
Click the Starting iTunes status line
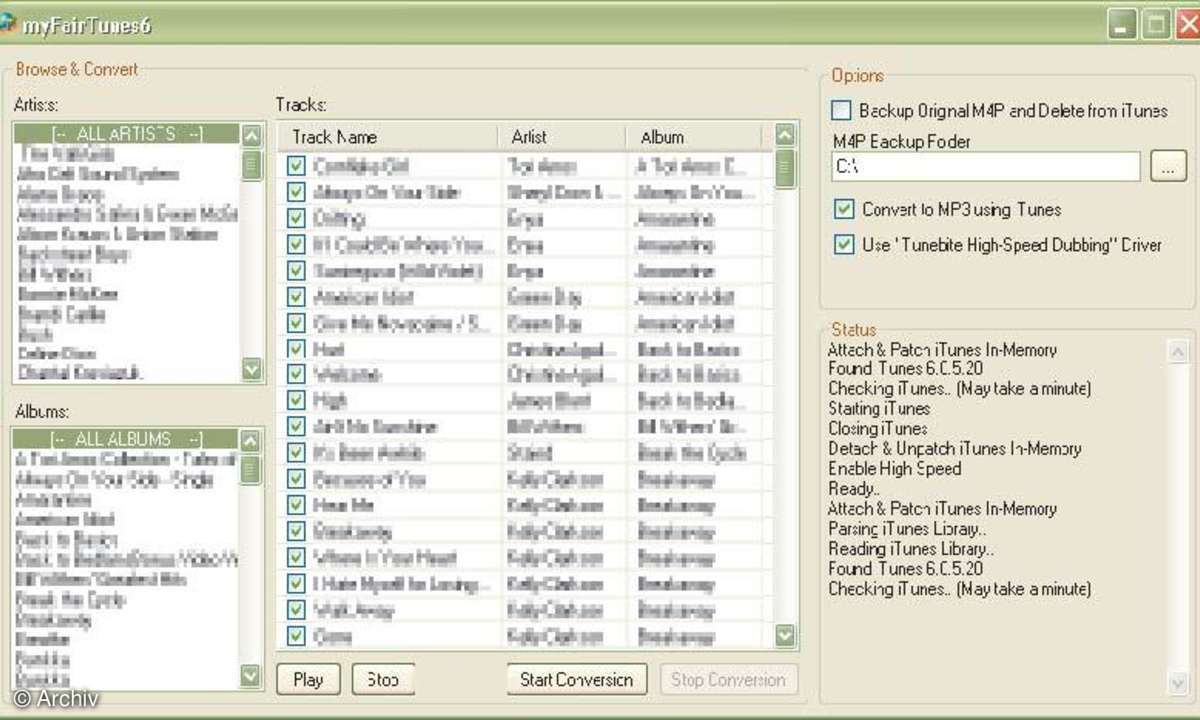click(x=879, y=408)
